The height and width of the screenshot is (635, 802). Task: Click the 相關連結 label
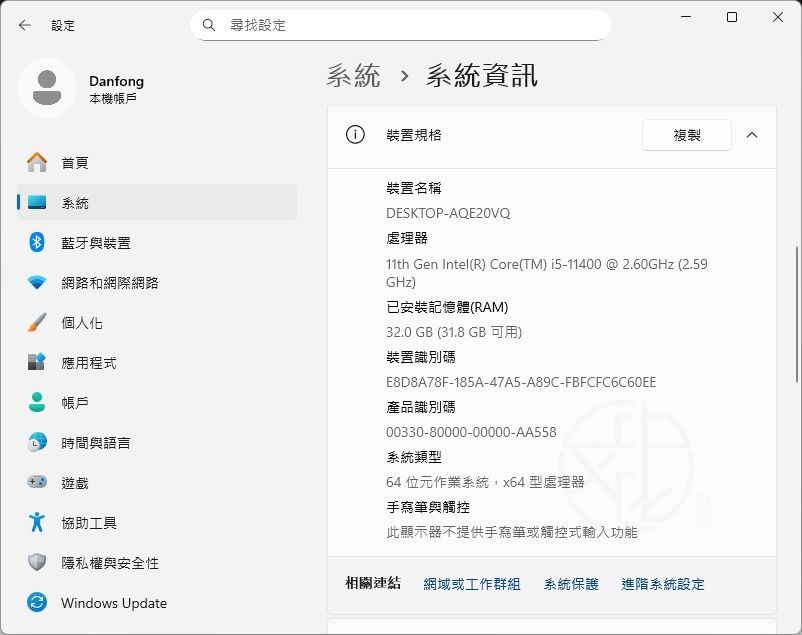click(373, 583)
